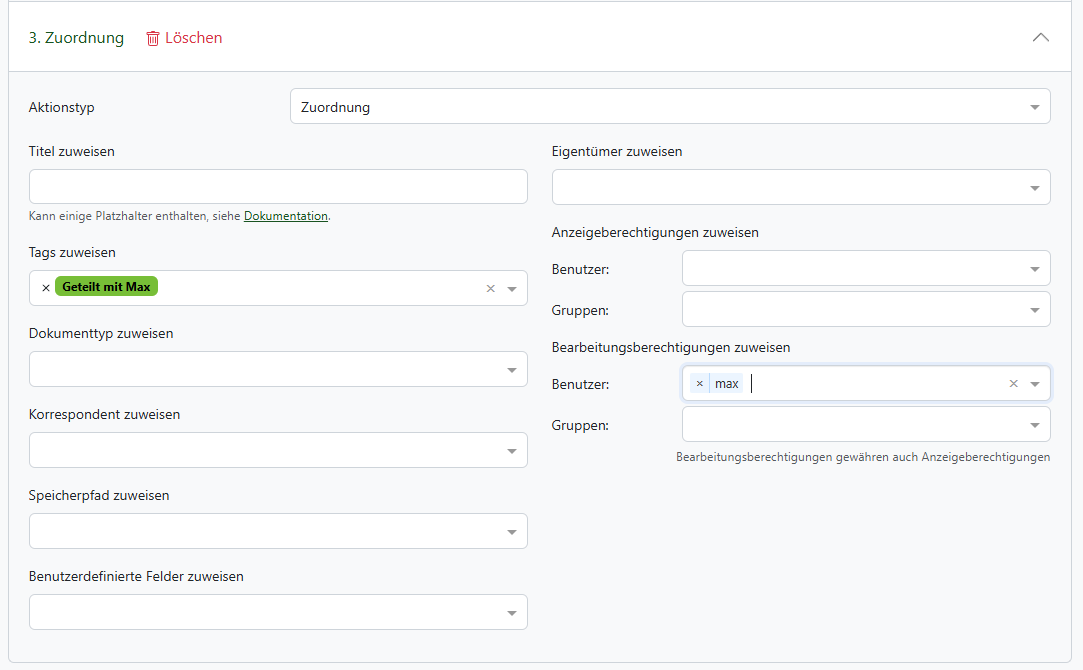This screenshot has height=670, width=1083.
Task: Open the Anzeigeberechtigungen Gruppen dropdown
Action: tap(1034, 310)
